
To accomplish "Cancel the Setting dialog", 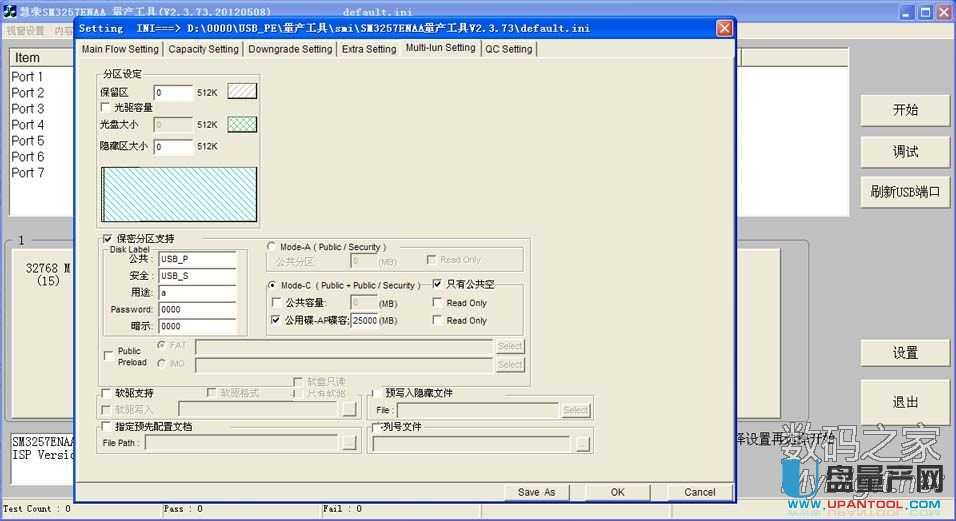I will click(x=699, y=492).
